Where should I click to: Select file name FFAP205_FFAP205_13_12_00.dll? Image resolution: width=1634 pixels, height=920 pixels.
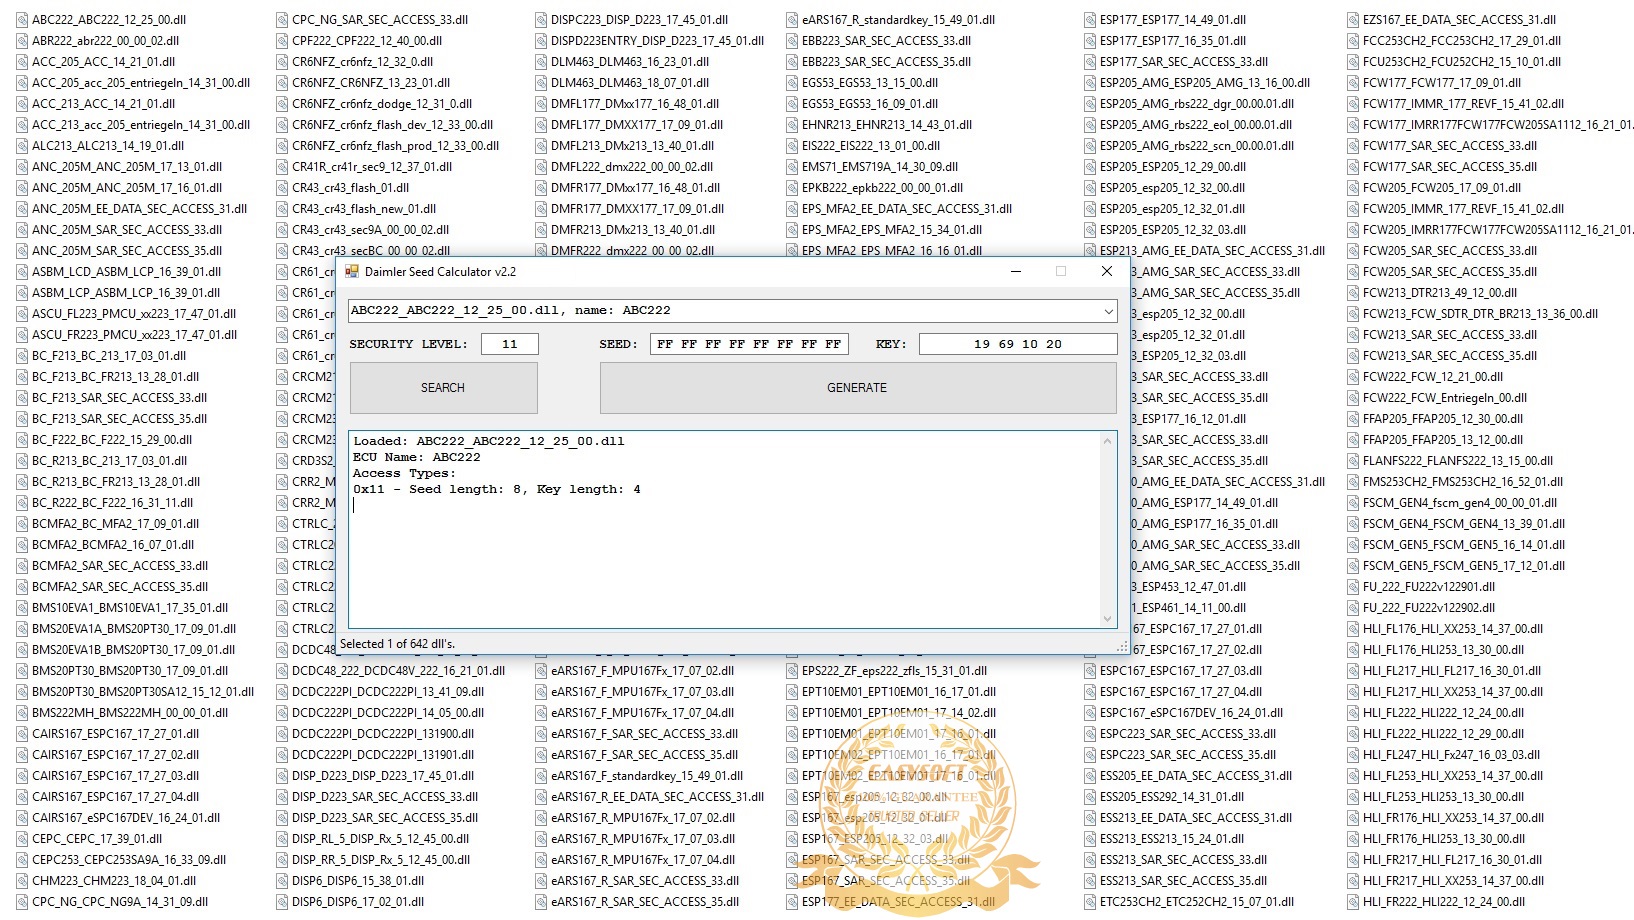[x=1443, y=439]
